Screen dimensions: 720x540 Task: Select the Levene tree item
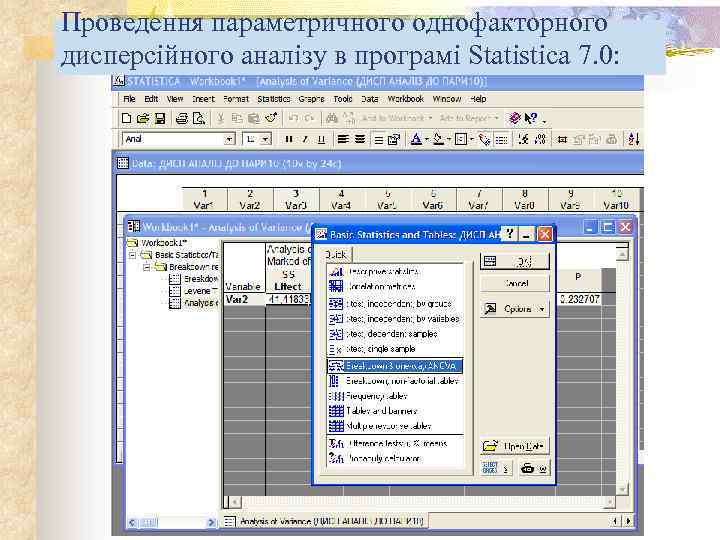193,291
